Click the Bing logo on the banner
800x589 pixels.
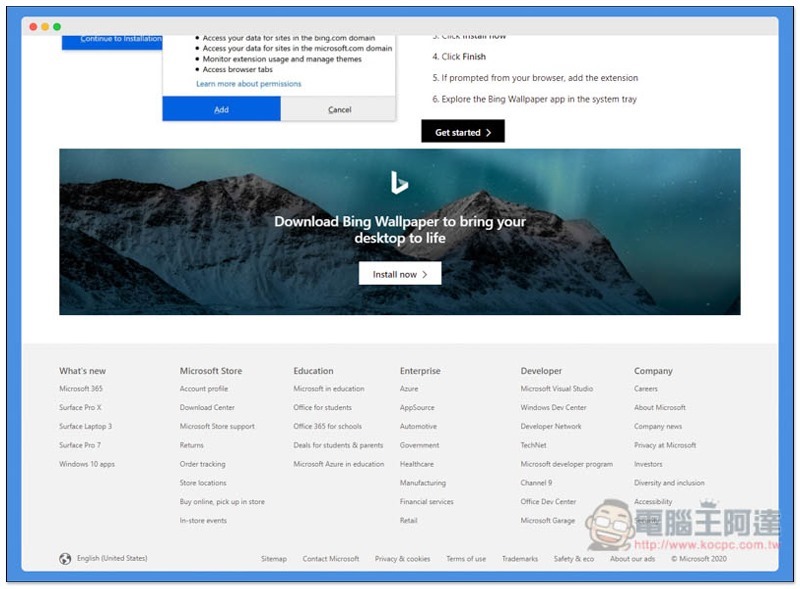399,183
